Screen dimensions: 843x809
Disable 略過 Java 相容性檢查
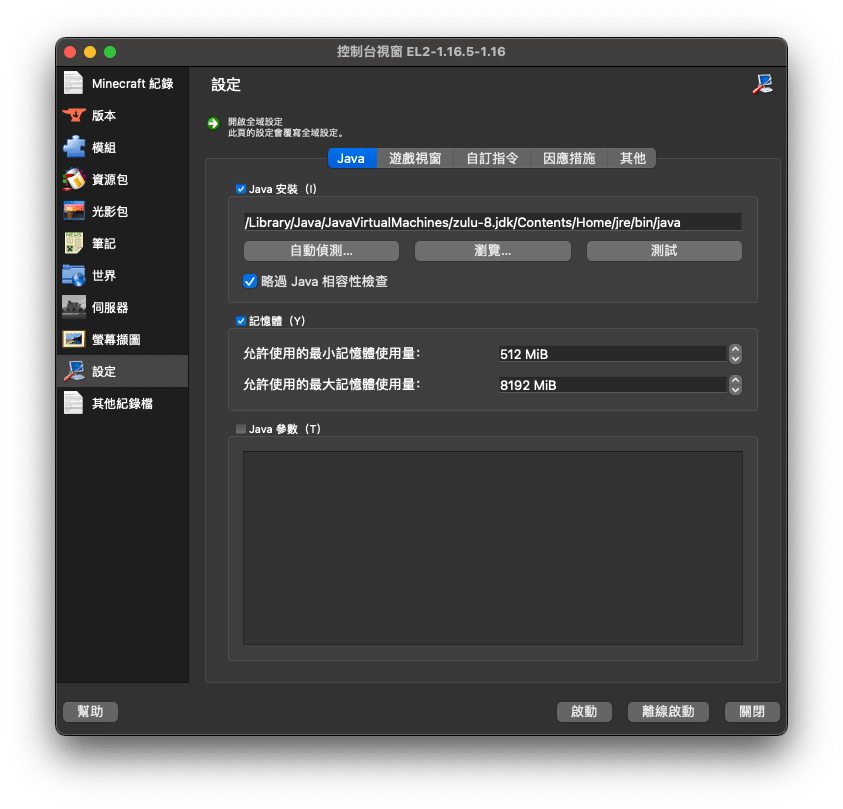250,281
